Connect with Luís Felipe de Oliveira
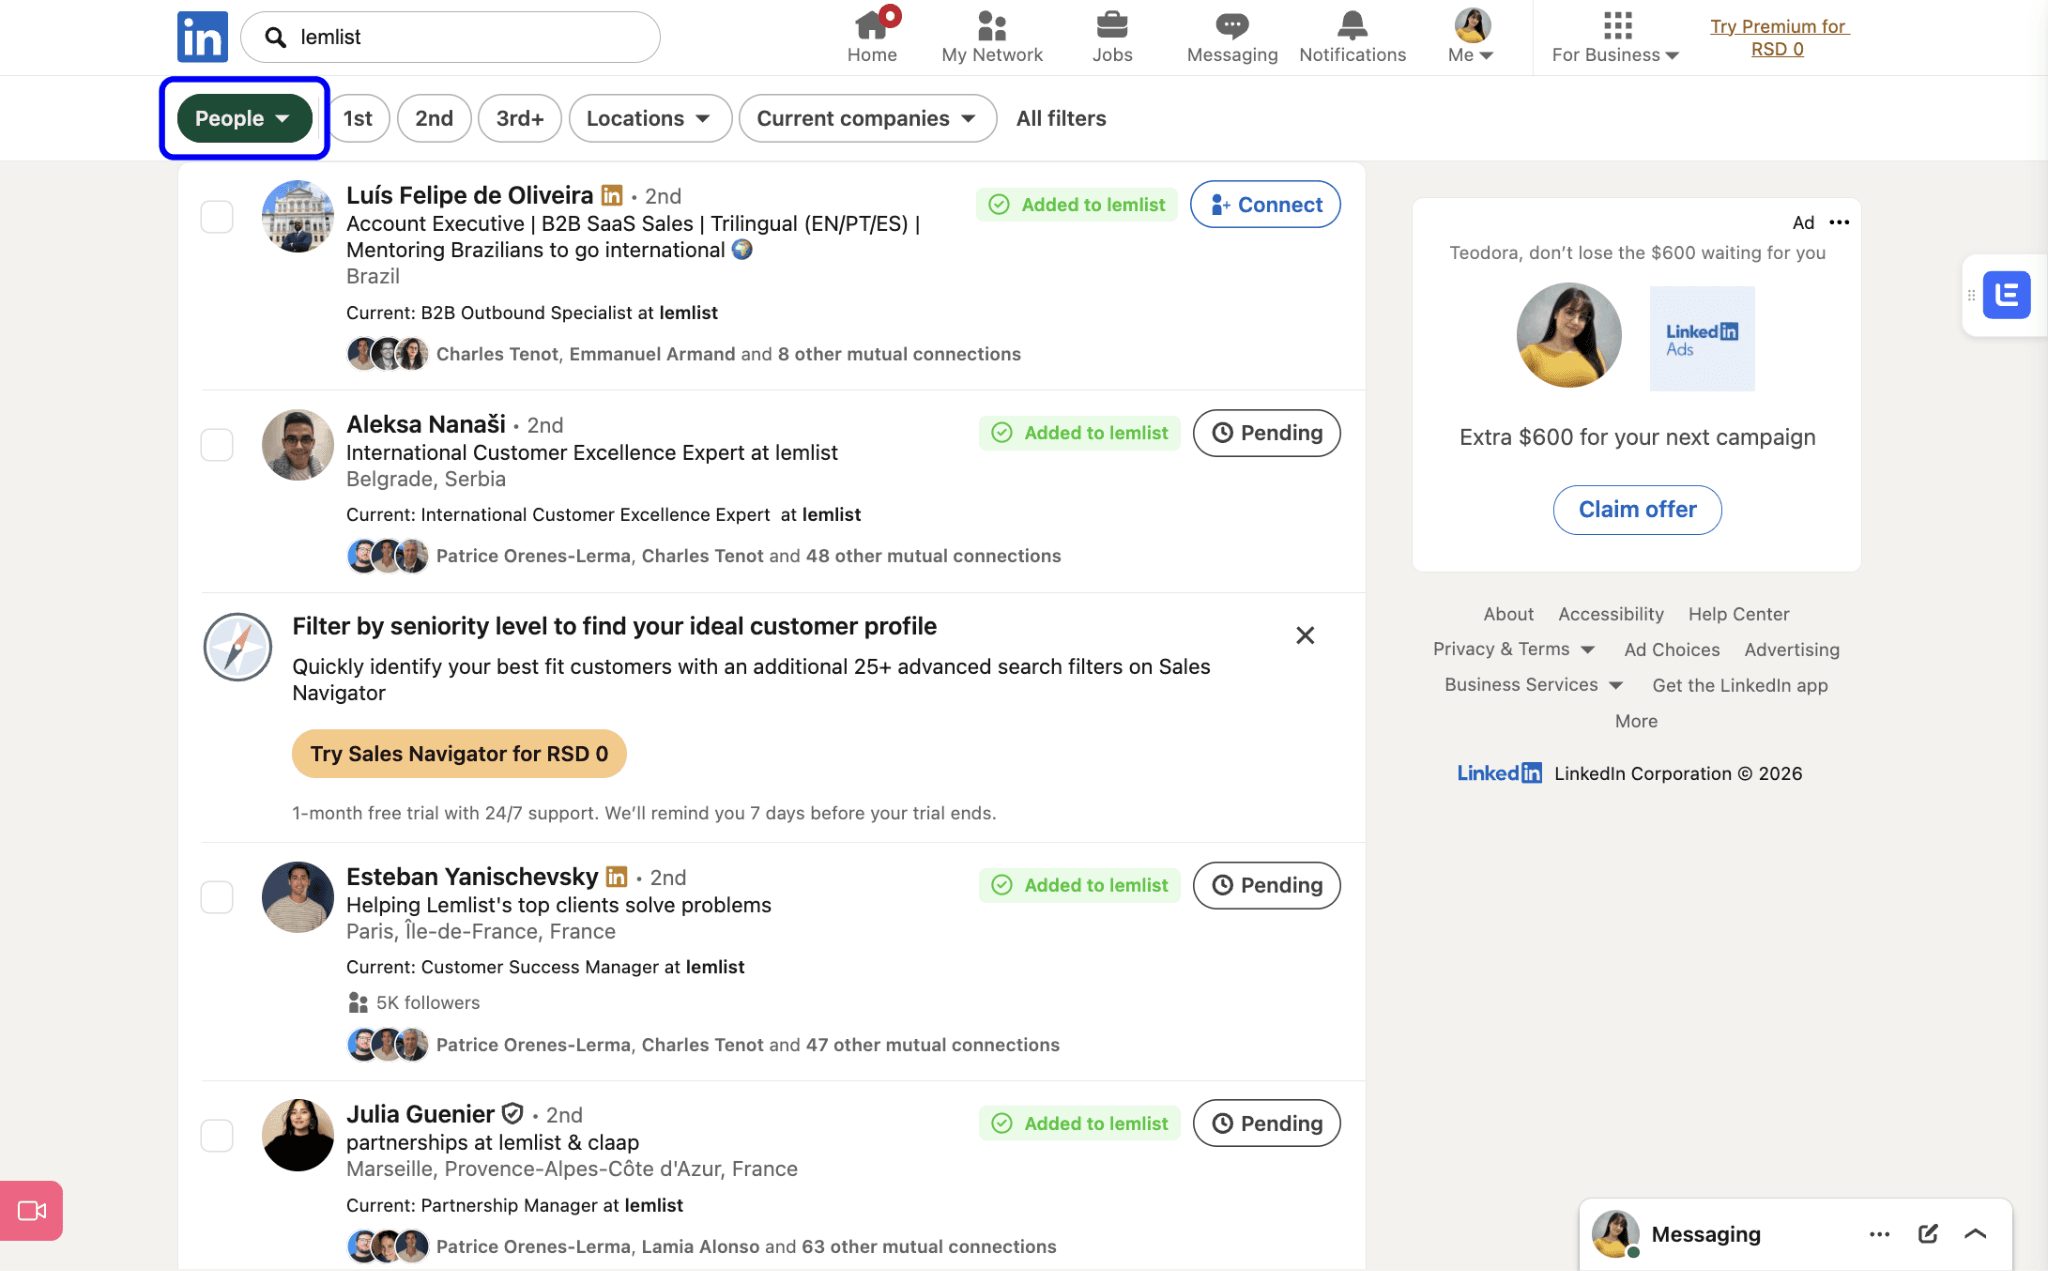 1265,204
